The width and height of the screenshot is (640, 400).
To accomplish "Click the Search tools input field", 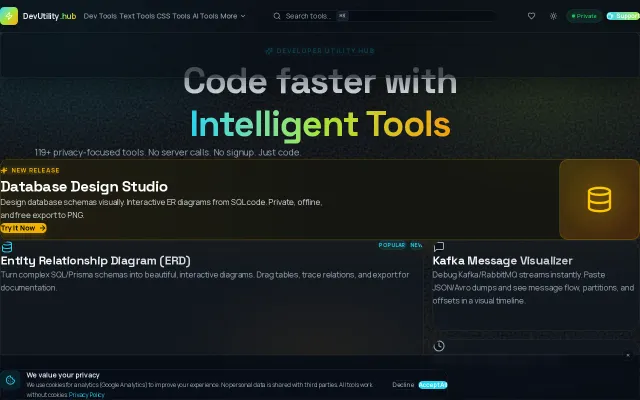I will tap(384, 16).
